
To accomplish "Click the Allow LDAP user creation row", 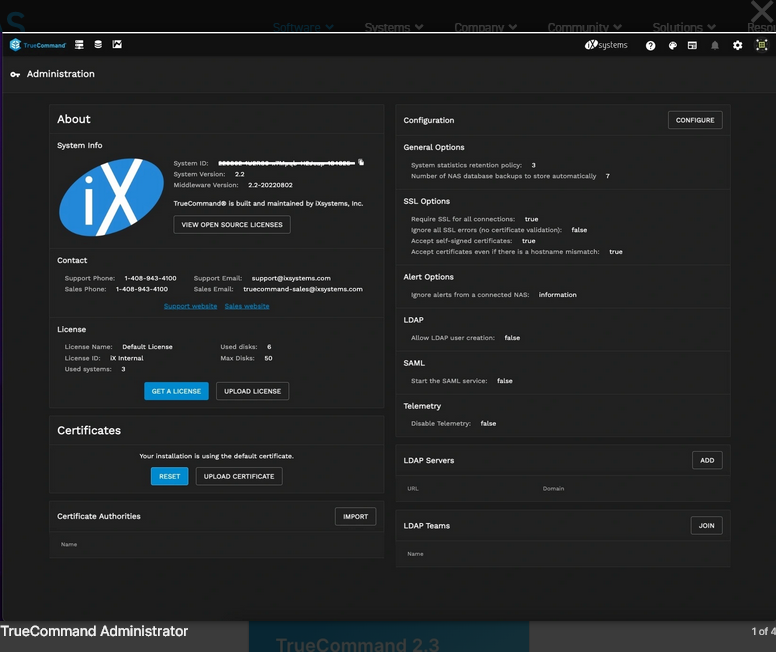I will (x=465, y=338).
